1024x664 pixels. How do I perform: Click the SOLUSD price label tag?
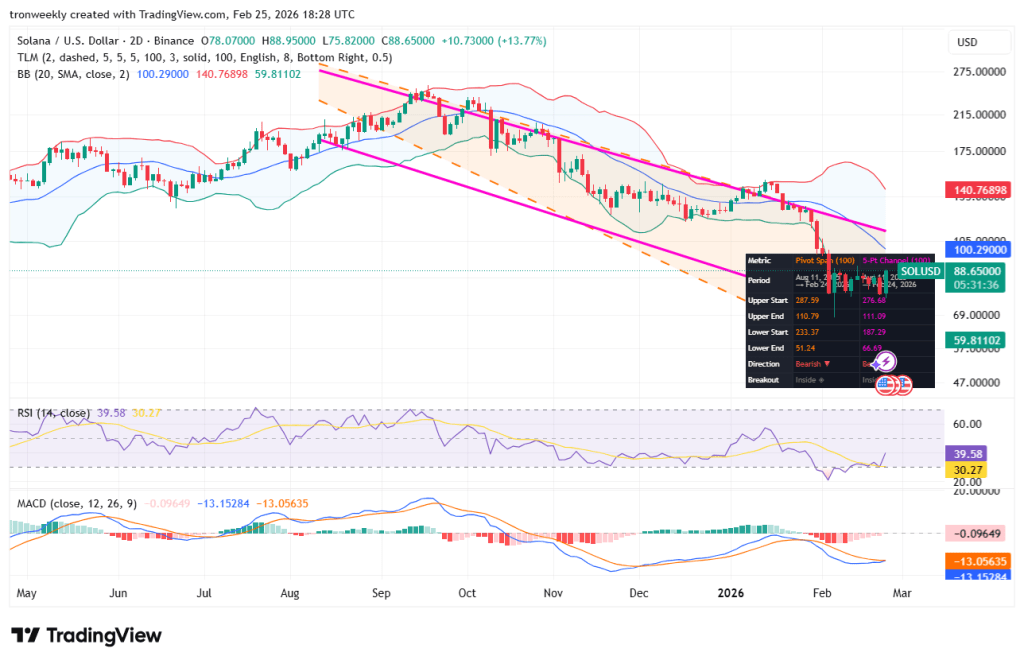click(920, 271)
